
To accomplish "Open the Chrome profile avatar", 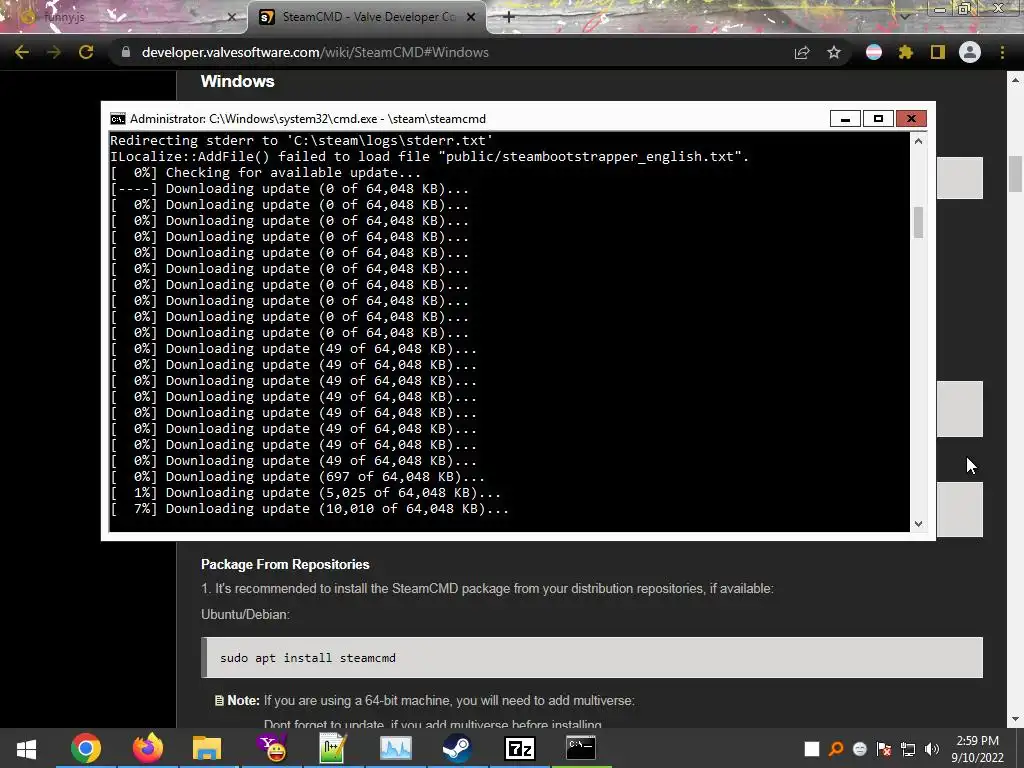I will [970, 52].
